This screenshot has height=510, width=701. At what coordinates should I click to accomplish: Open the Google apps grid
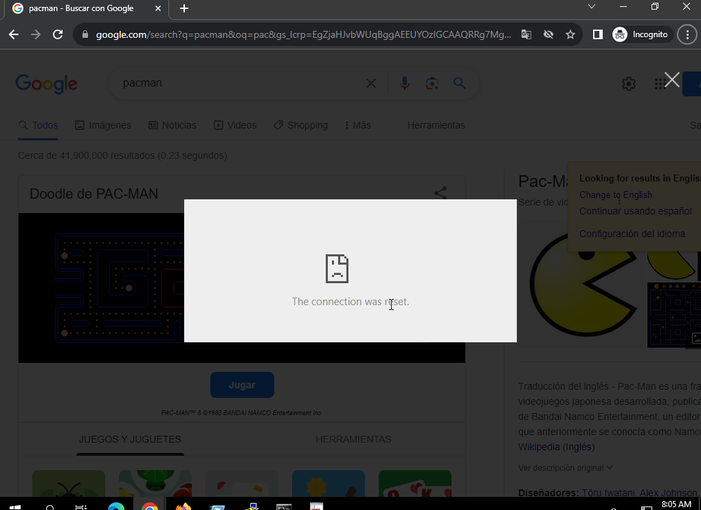point(659,84)
